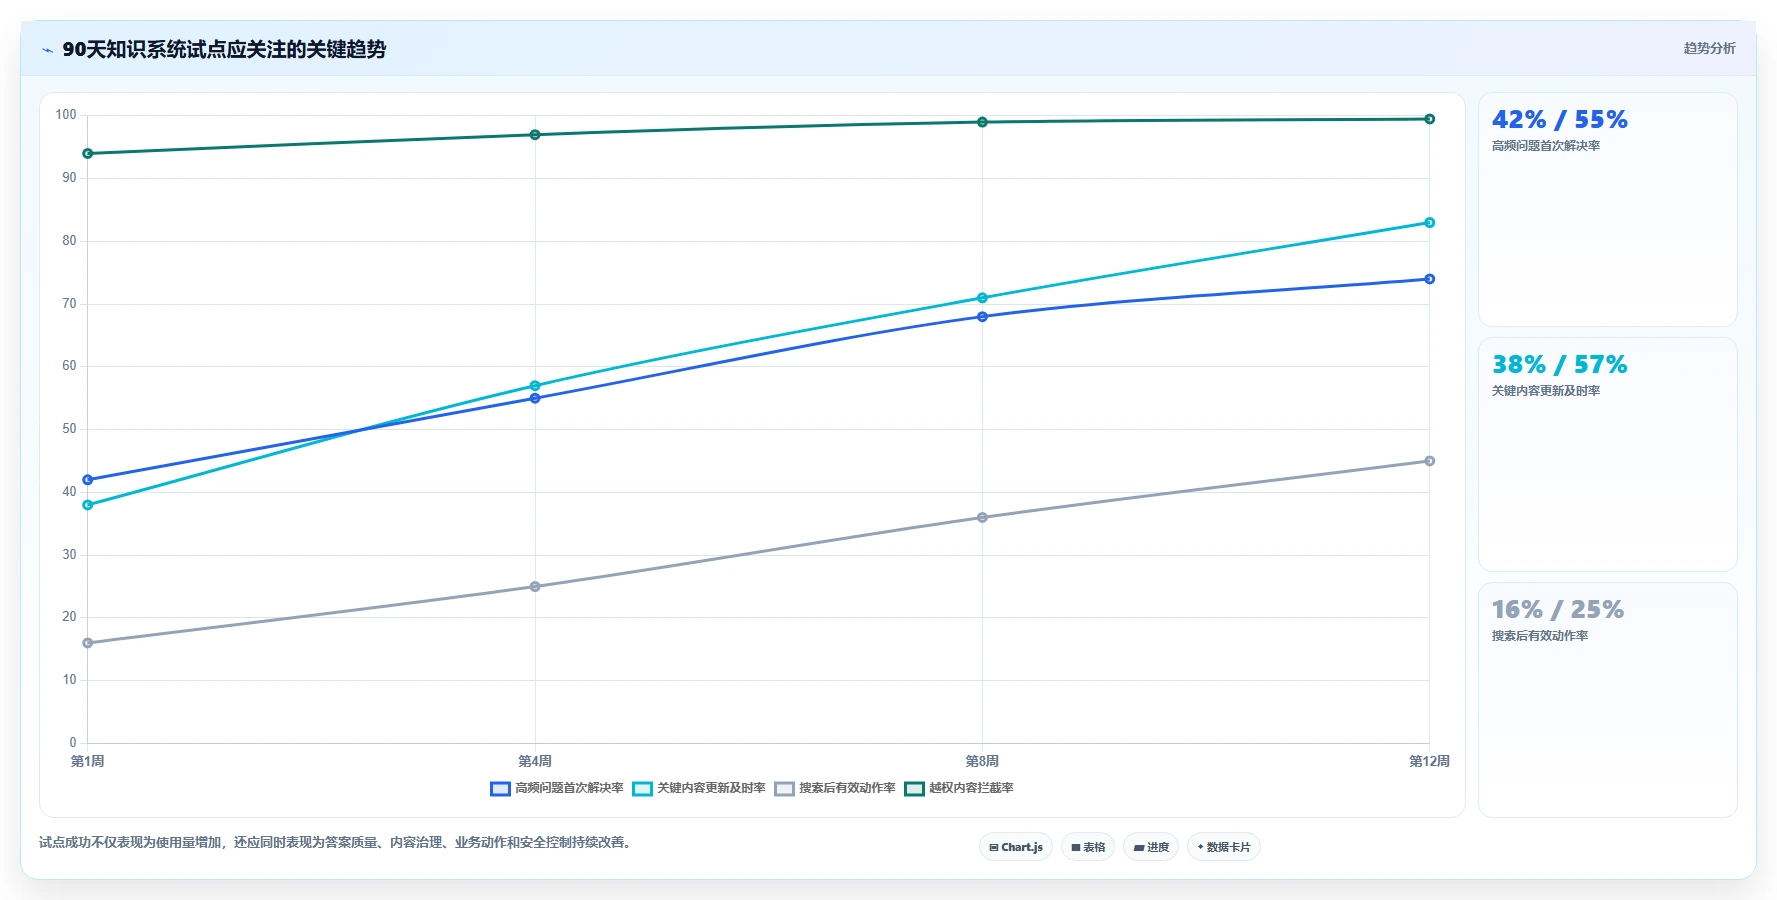Click the blue line point at 第4周 (55)
Screen dimensions: 1777x900
(x=535, y=398)
